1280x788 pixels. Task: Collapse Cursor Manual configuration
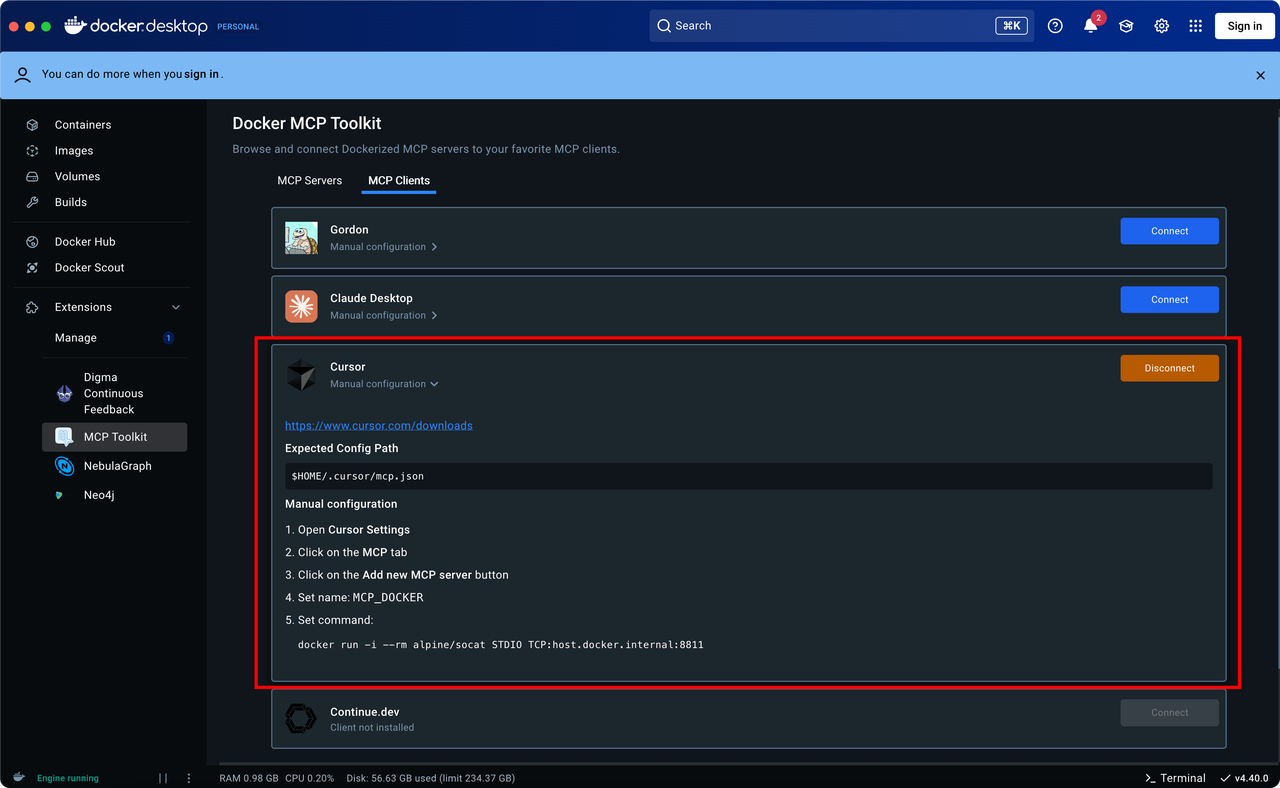pos(384,384)
